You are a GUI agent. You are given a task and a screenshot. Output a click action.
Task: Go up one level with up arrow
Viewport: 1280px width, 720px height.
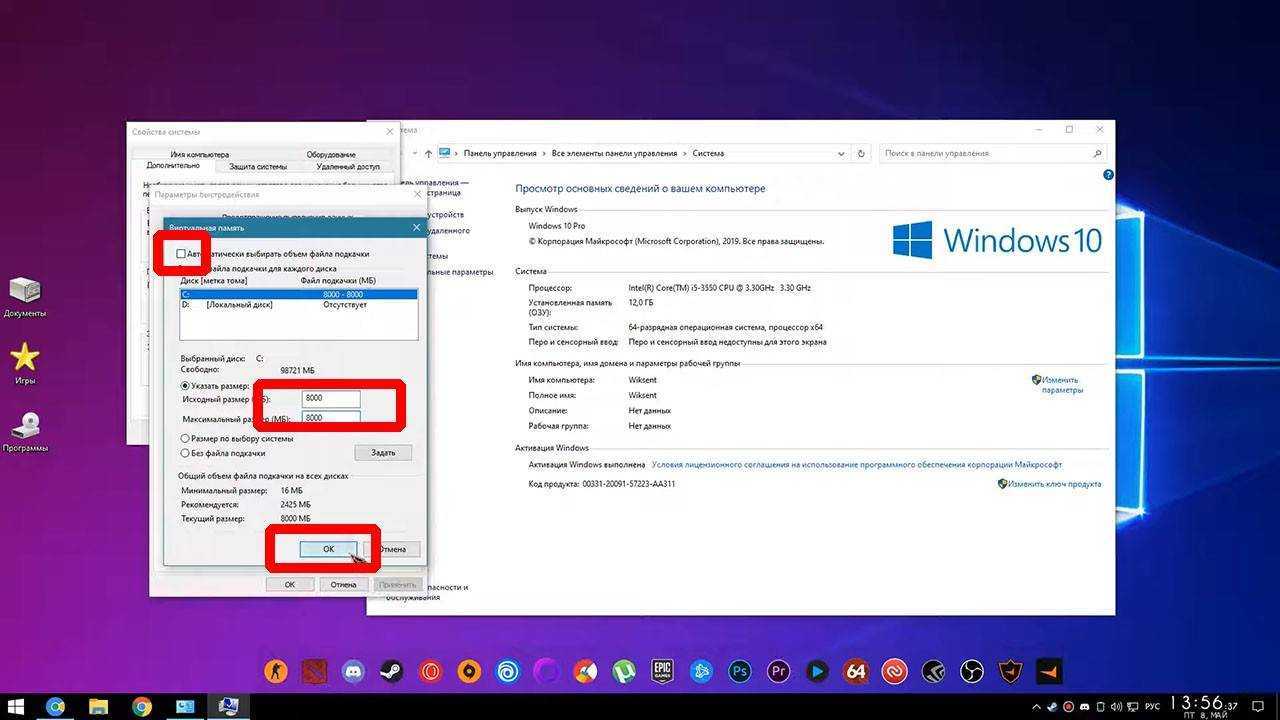point(429,154)
